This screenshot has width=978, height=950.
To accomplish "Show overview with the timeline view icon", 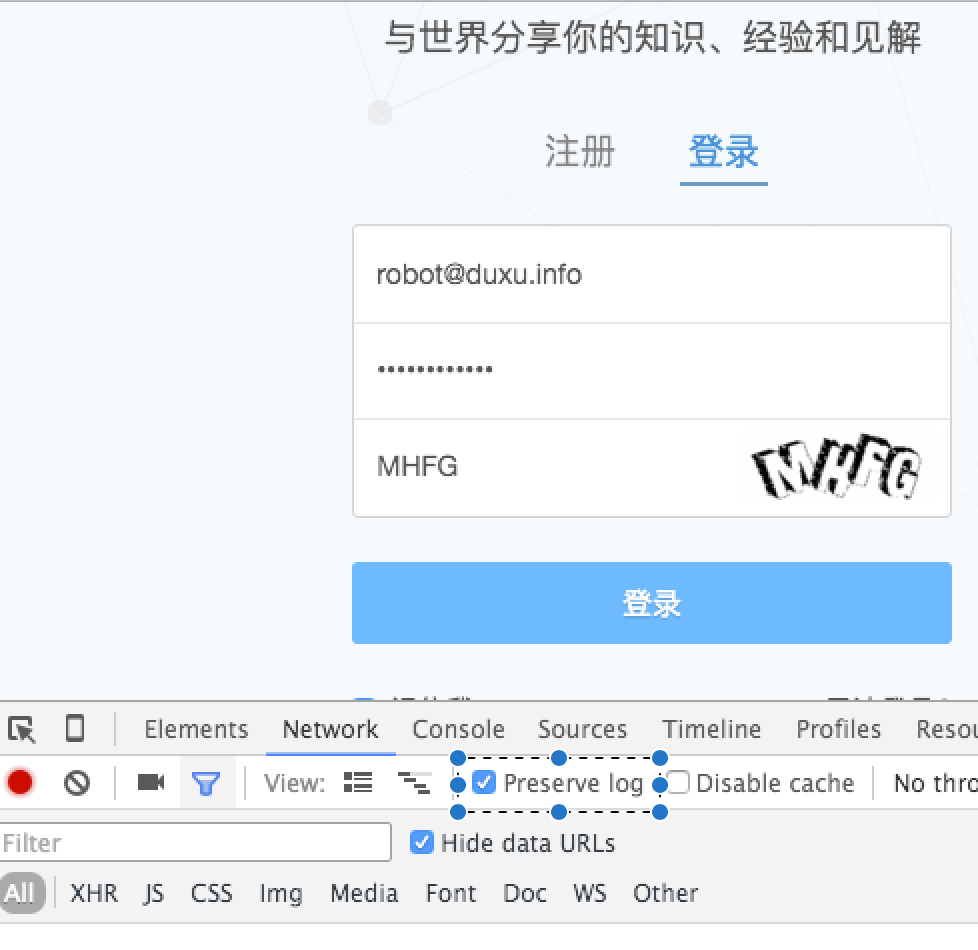I will 415,783.
